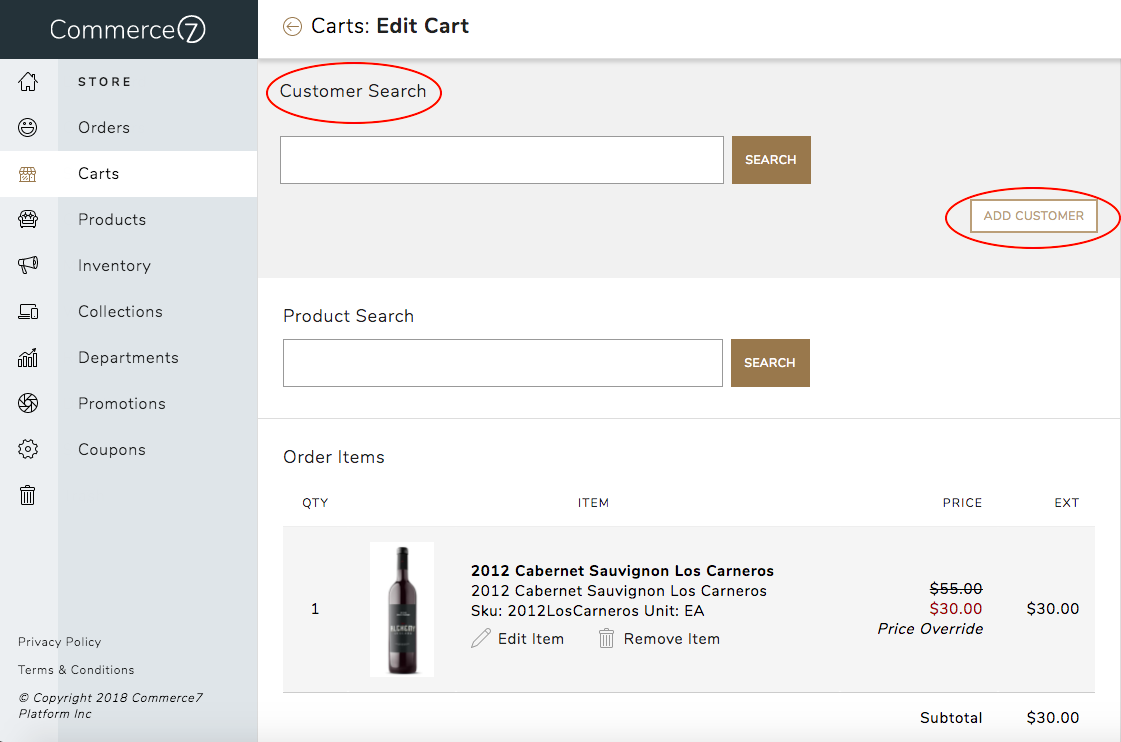The image size is (1121, 742).
Task: Click the QTY column header
Action: (x=315, y=503)
